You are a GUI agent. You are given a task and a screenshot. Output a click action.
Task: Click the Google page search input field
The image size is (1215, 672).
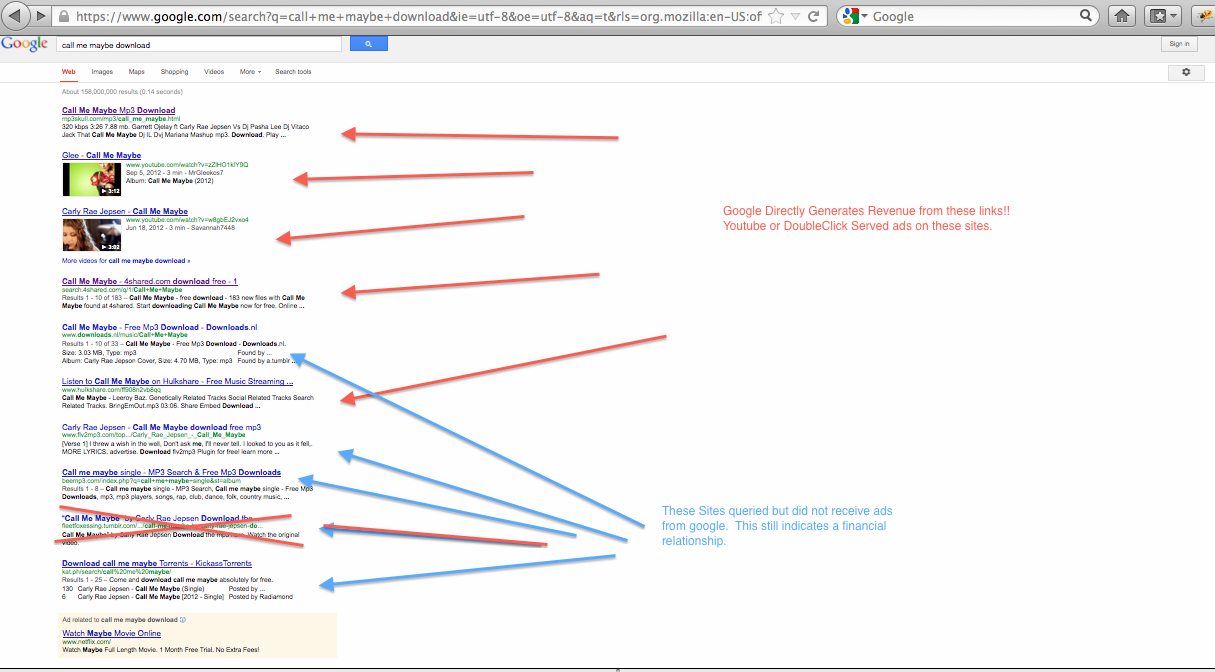point(198,45)
